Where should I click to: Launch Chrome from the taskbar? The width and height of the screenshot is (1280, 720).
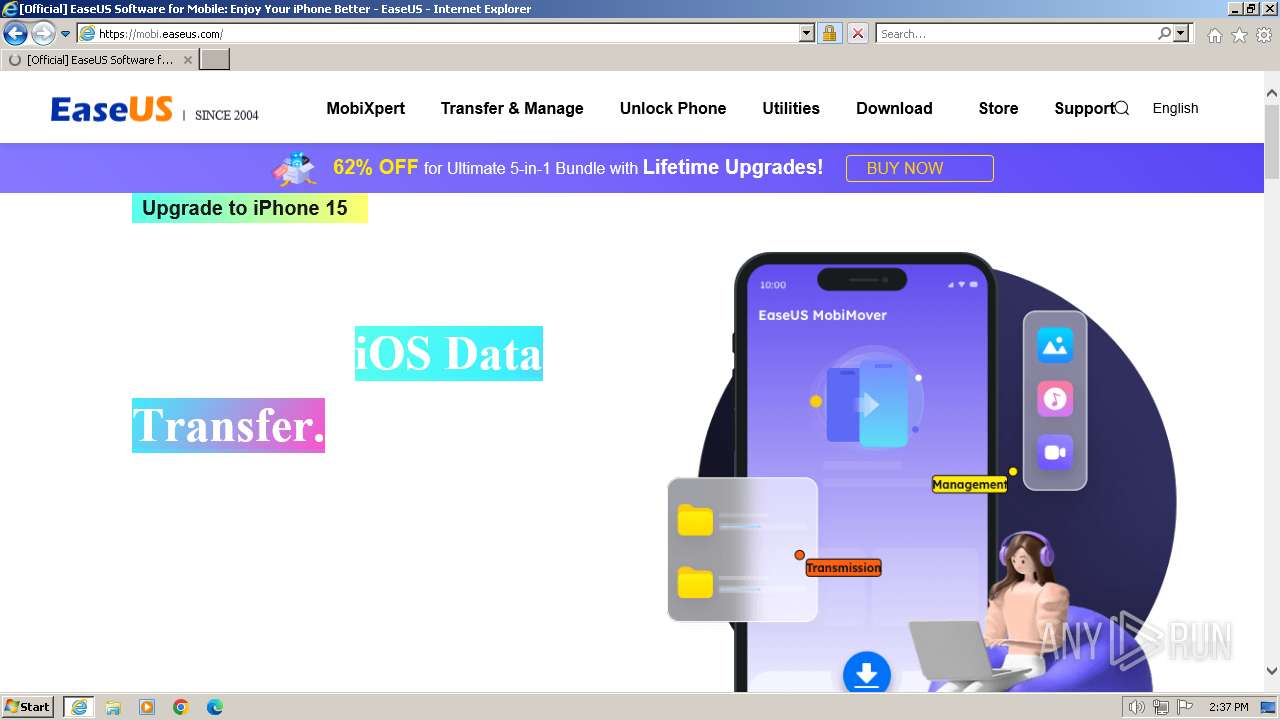[x=181, y=707]
